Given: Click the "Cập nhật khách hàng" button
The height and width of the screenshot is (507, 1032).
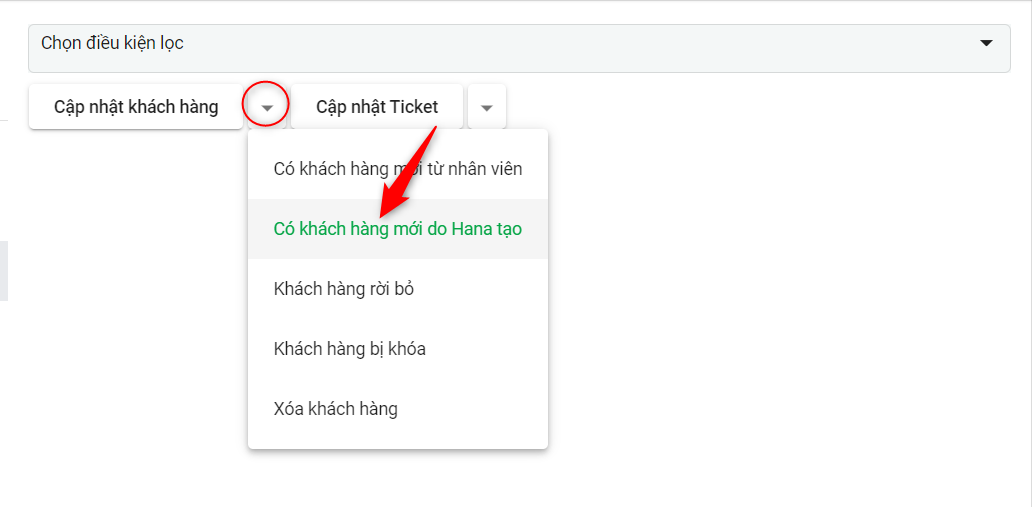Looking at the screenshot, I should [136, 107].
